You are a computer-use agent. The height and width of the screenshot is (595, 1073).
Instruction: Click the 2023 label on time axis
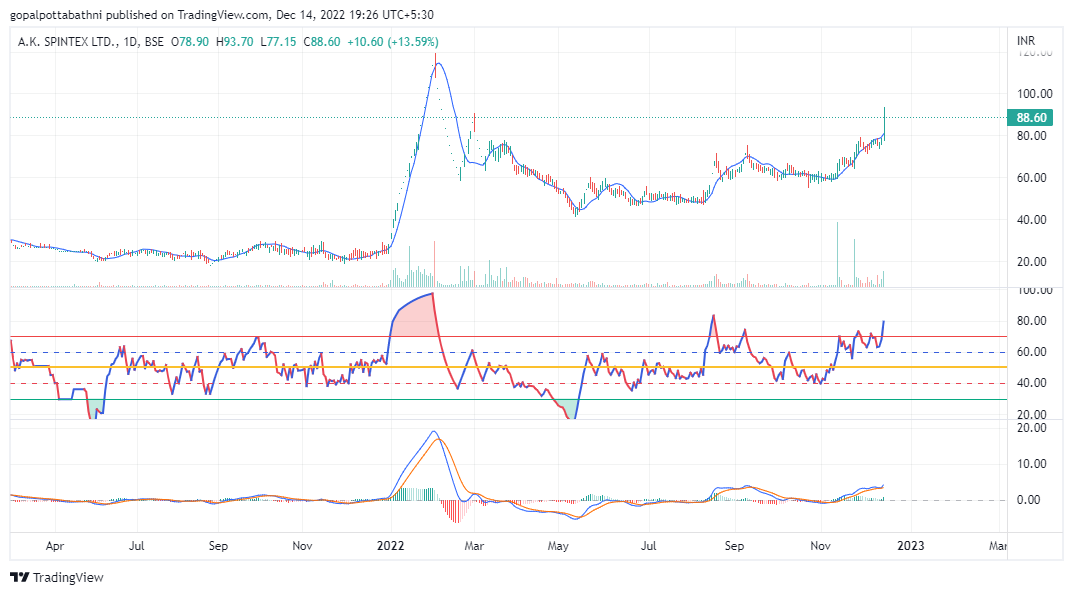pos(910,546)
